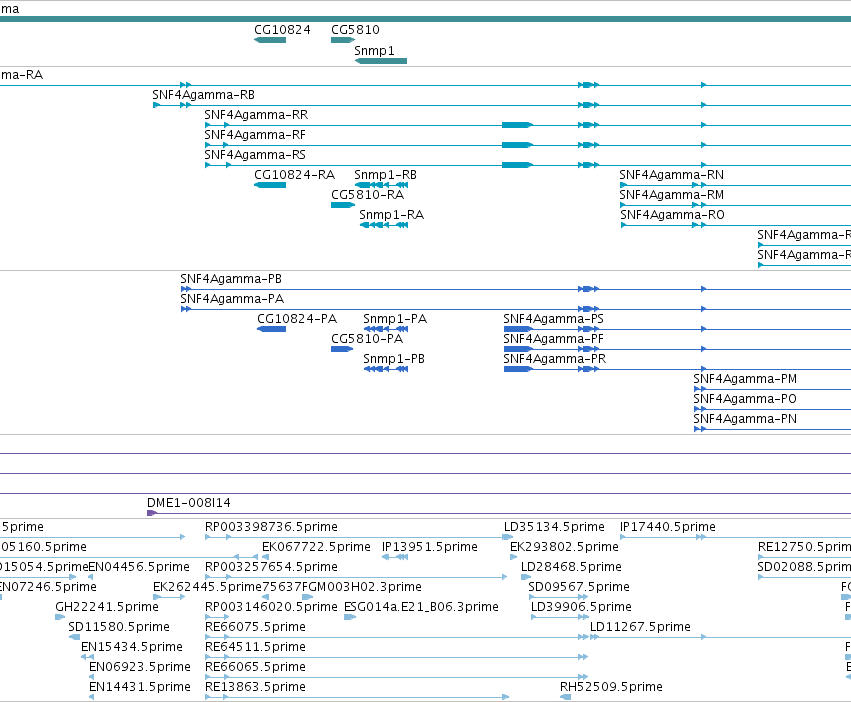Click the Snmp1-RA transcript label
Viewport: 851px width, 702px height.
[391, 215]
